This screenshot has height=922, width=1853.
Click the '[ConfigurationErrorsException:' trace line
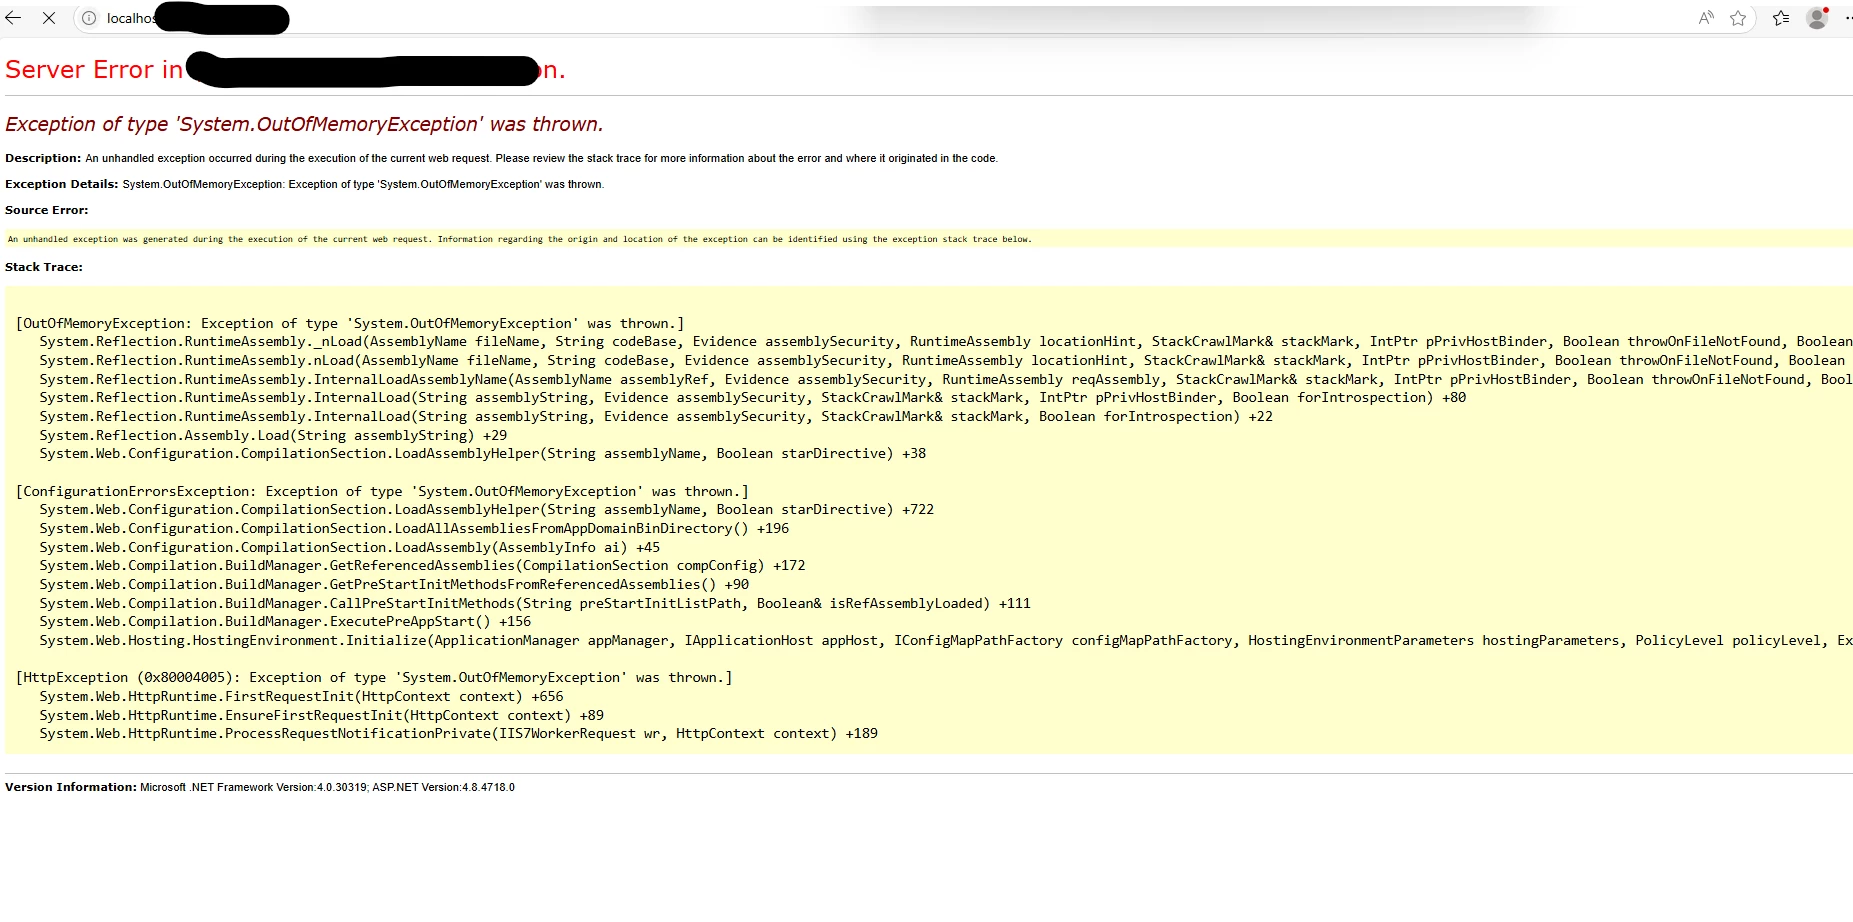coord(382,491)
